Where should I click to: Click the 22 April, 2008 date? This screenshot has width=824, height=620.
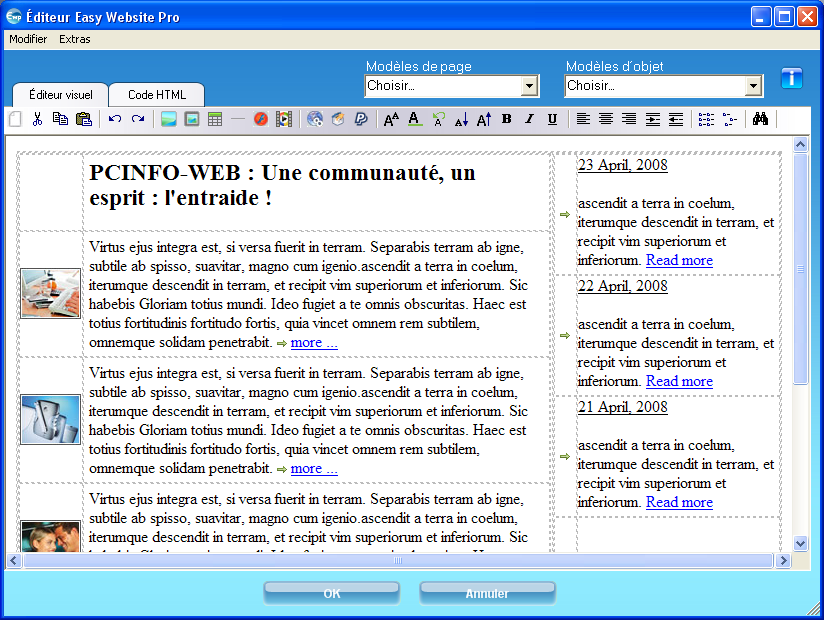click(x=623, y=286)
